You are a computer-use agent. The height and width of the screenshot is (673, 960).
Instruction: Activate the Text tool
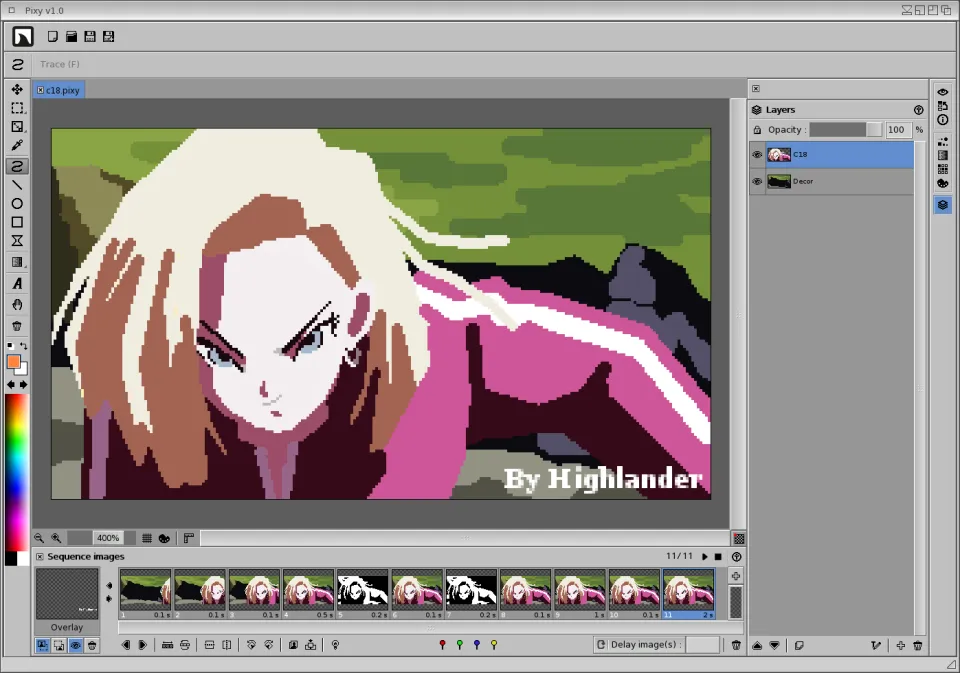tap(17, 284)
